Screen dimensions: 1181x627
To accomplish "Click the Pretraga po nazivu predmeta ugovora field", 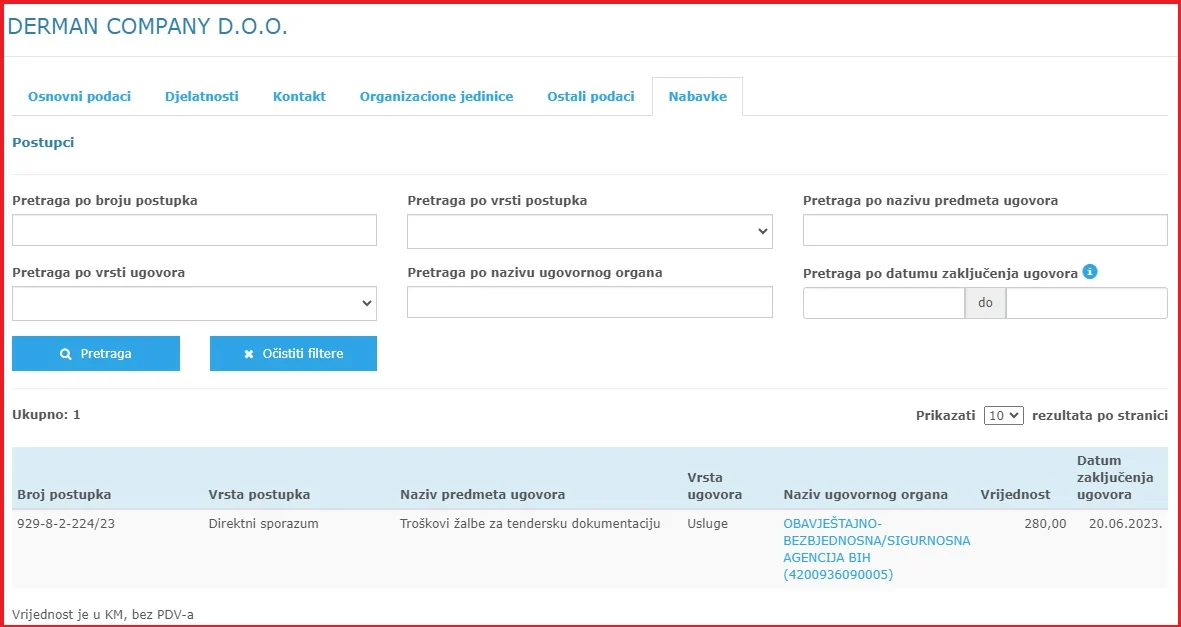I will pyautogui.click(x=985, y=230).
